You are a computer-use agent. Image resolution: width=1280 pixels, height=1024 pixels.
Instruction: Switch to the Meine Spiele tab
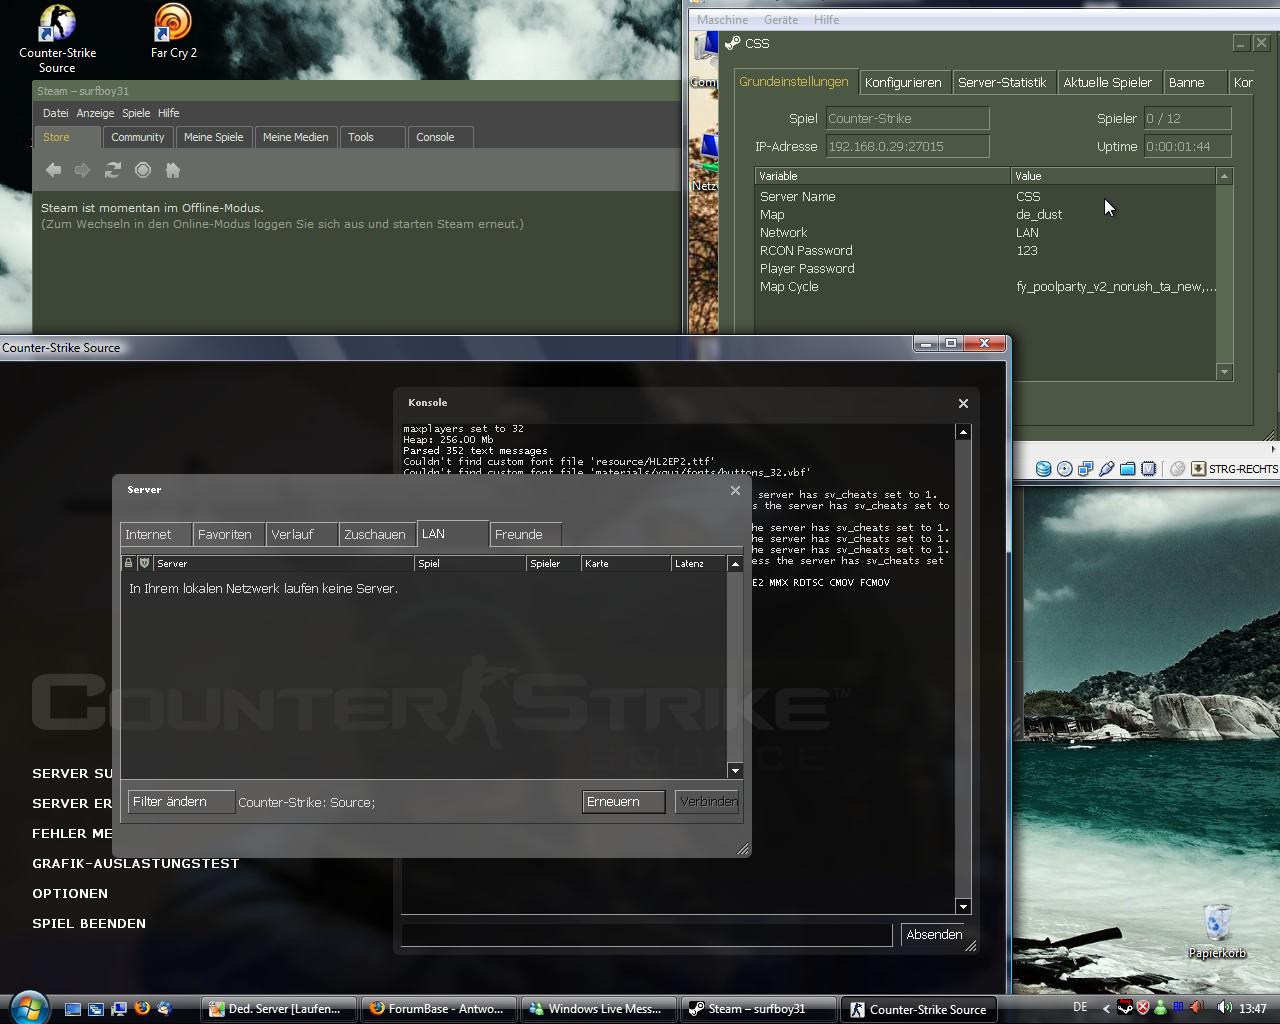214,137
